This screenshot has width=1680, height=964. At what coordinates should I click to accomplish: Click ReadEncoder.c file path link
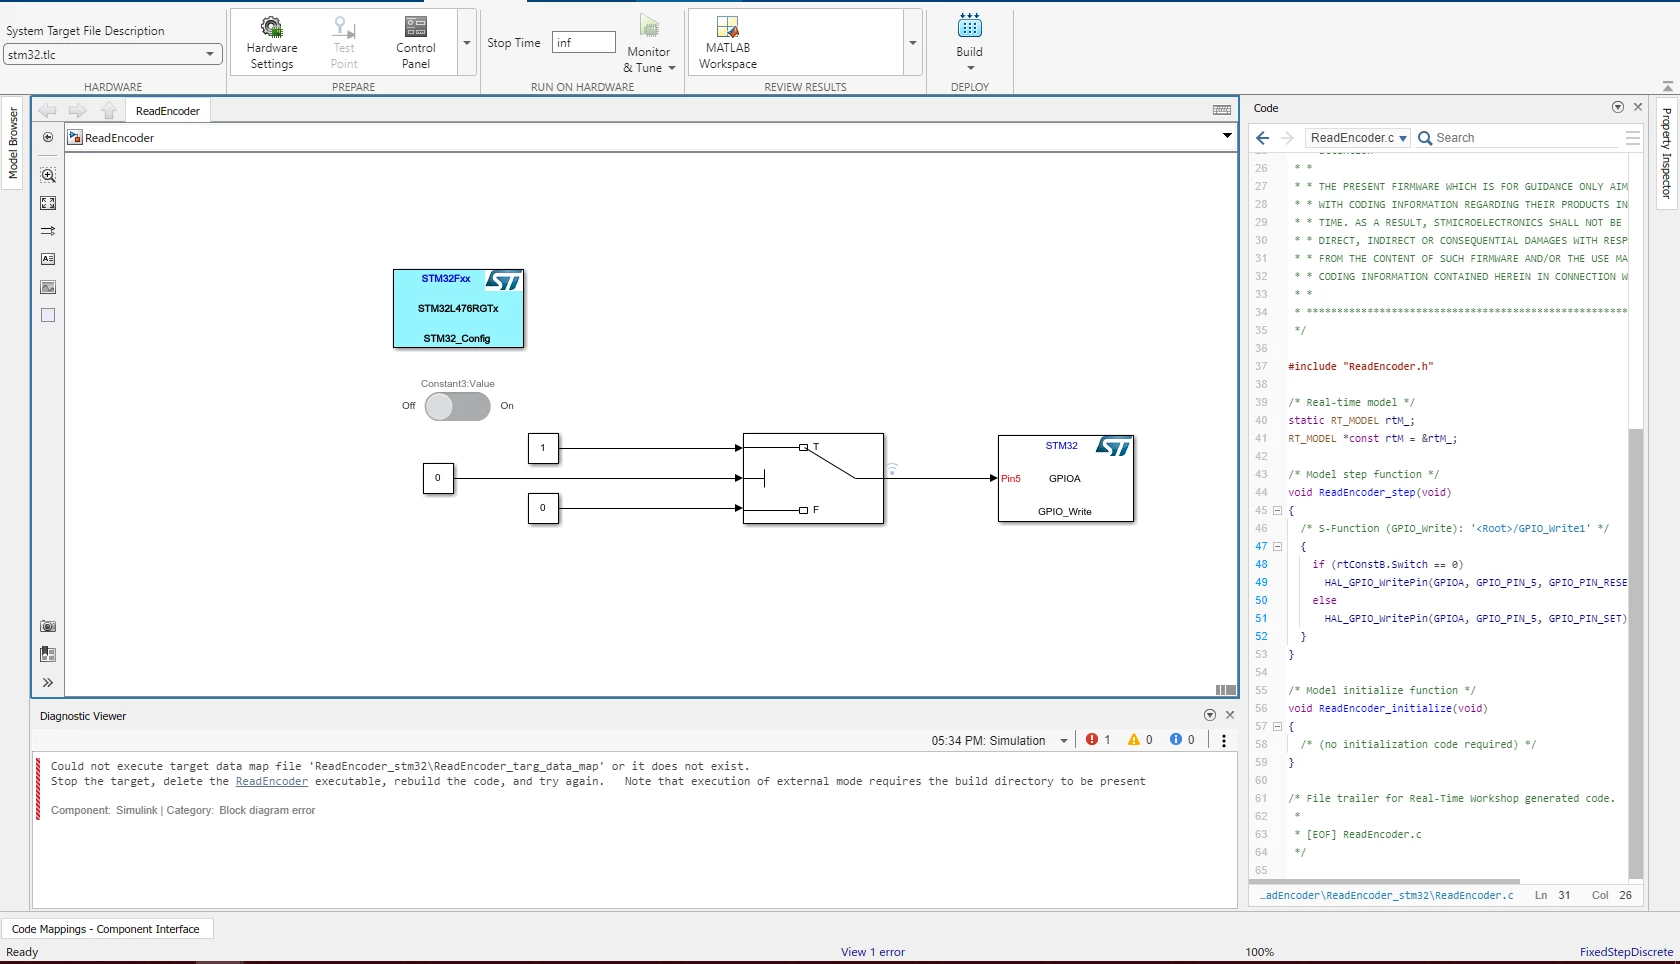pos(1386,895)
